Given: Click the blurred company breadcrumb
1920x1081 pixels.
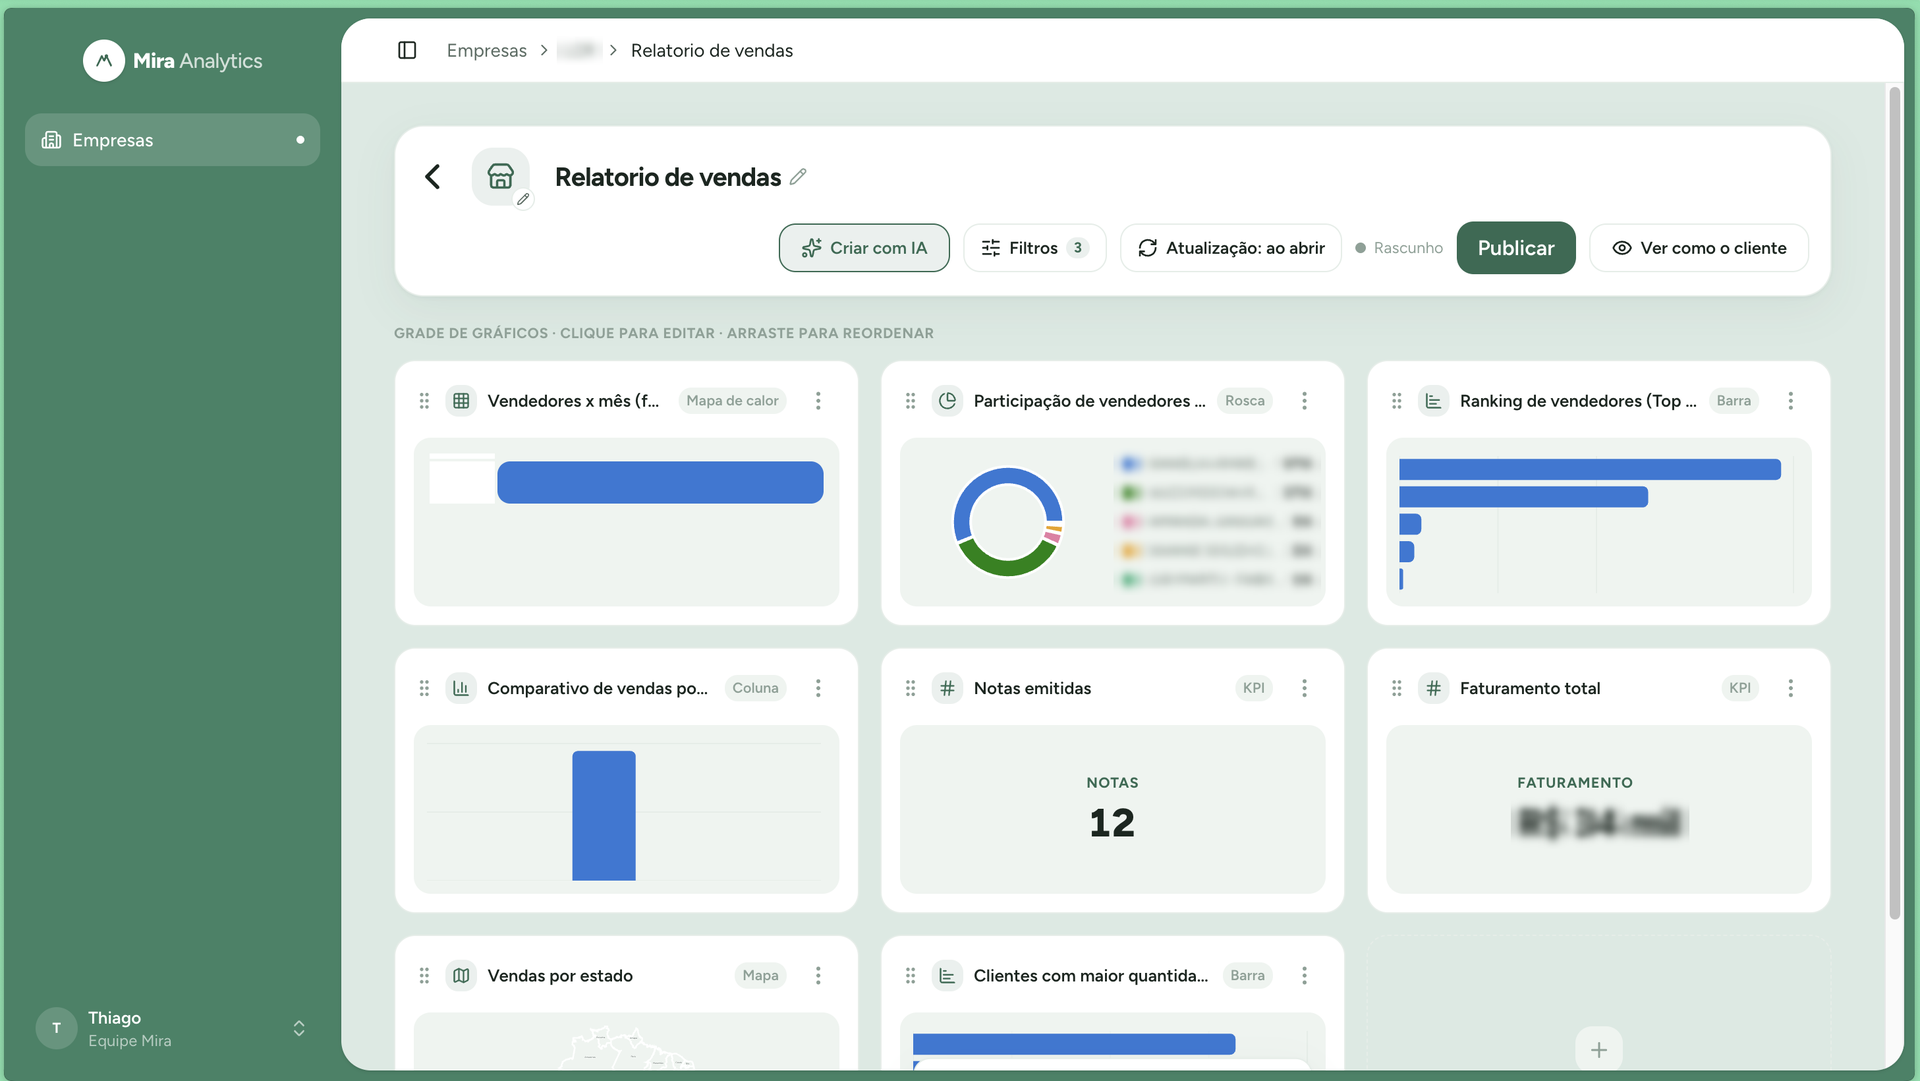Looking at the screenshot, I should point(577,50).
